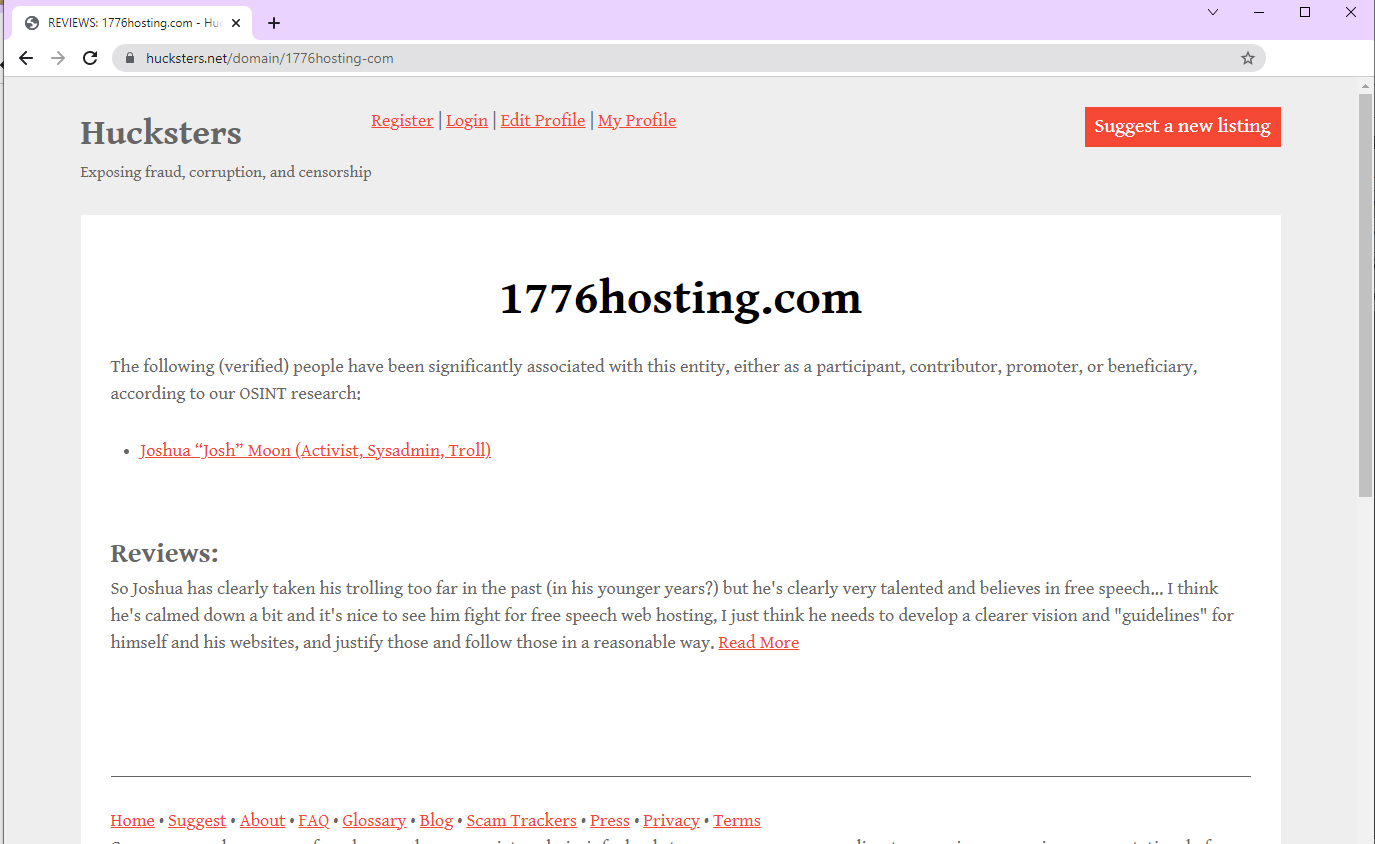This screenshot has height=844, width=1375.
Task: Bookmark this page with the star icon
Action: click(1248, 58)
